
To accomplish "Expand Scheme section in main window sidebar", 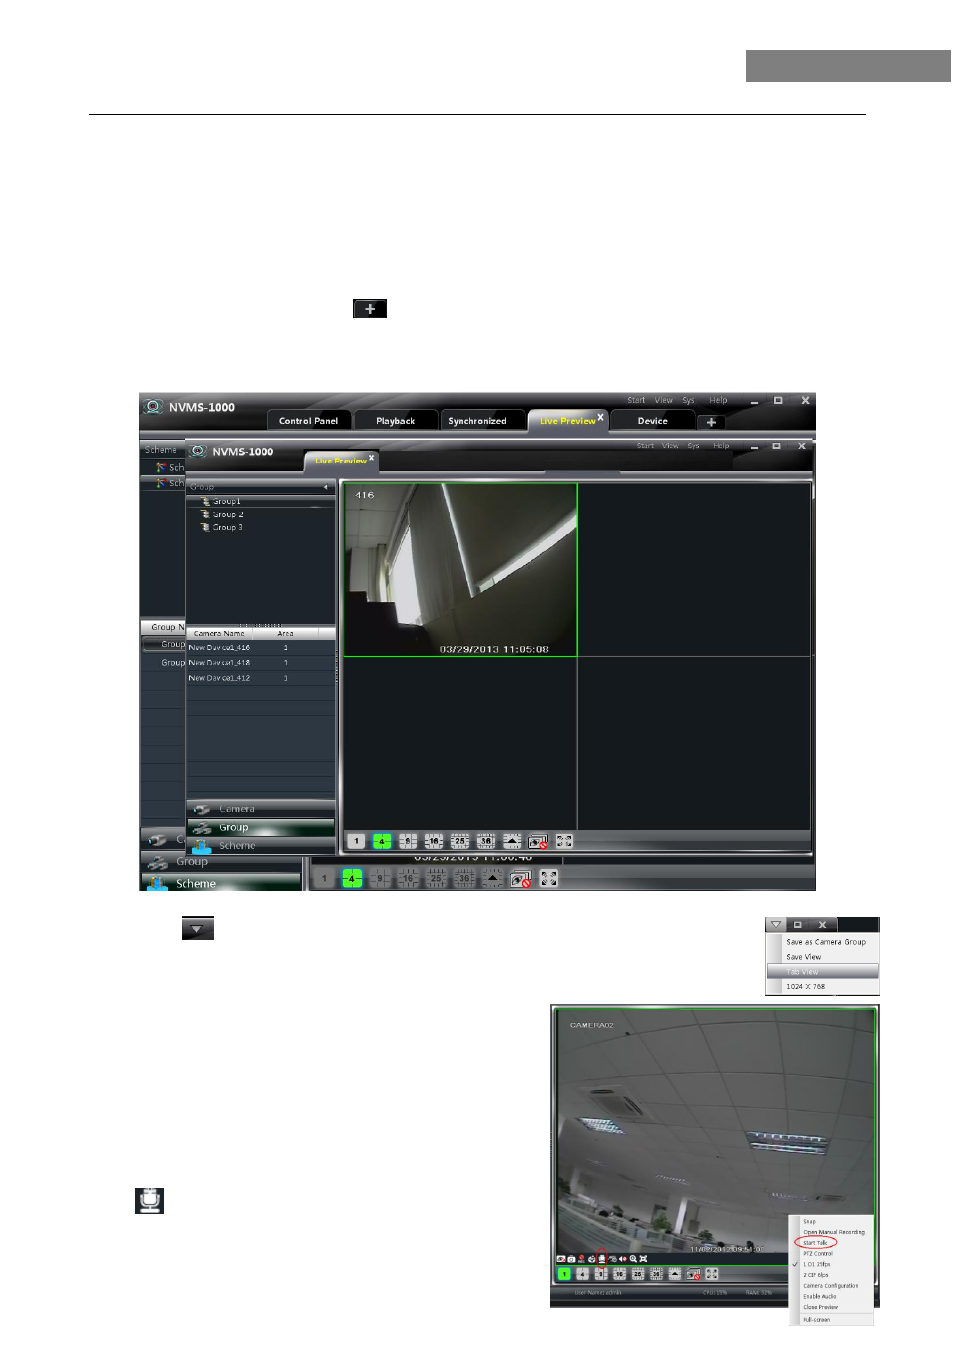I will [x=222, y=883].
